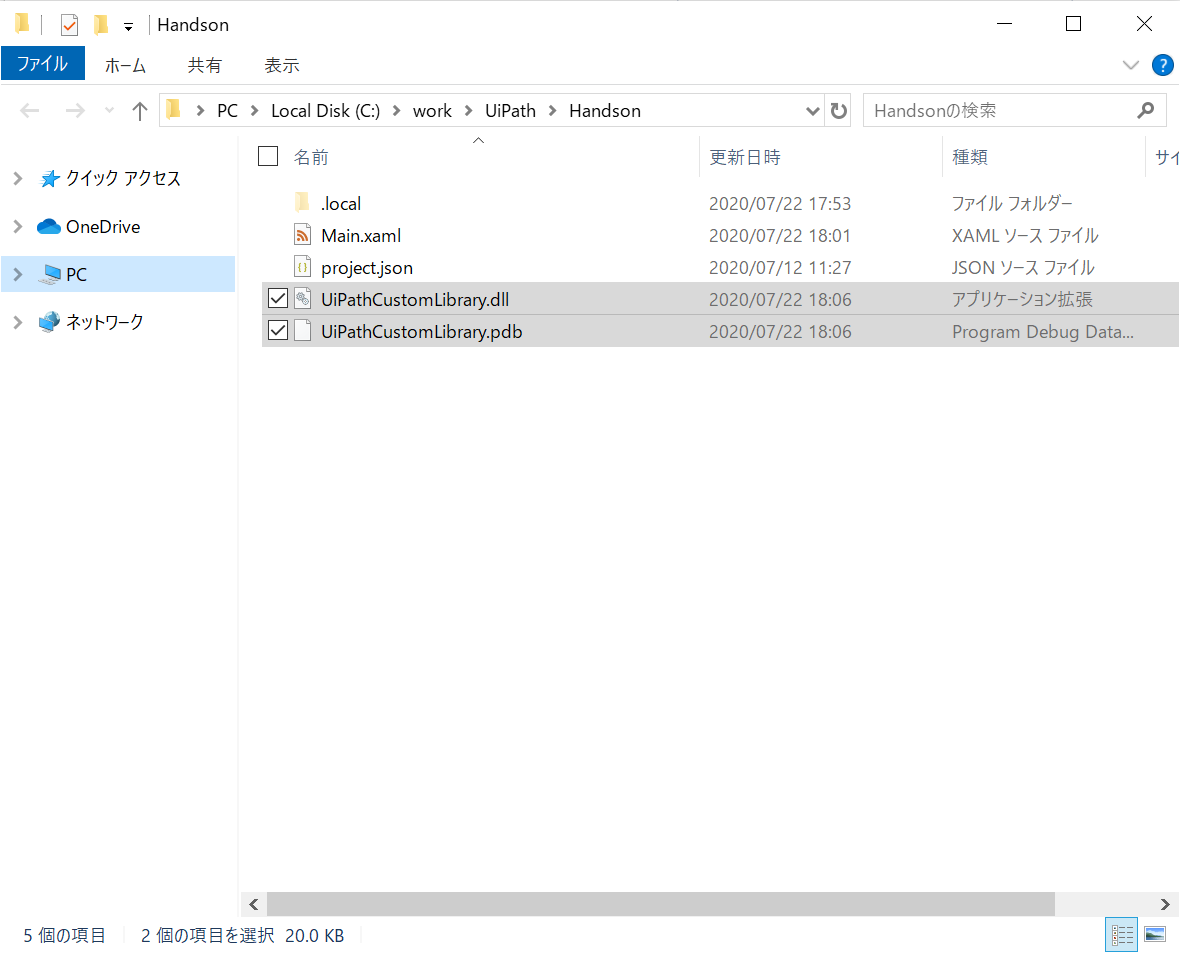Viewport: 1180px width, 953px height.
Task: Expand OneDrive in navigation pane
Action: pos(18,226)
